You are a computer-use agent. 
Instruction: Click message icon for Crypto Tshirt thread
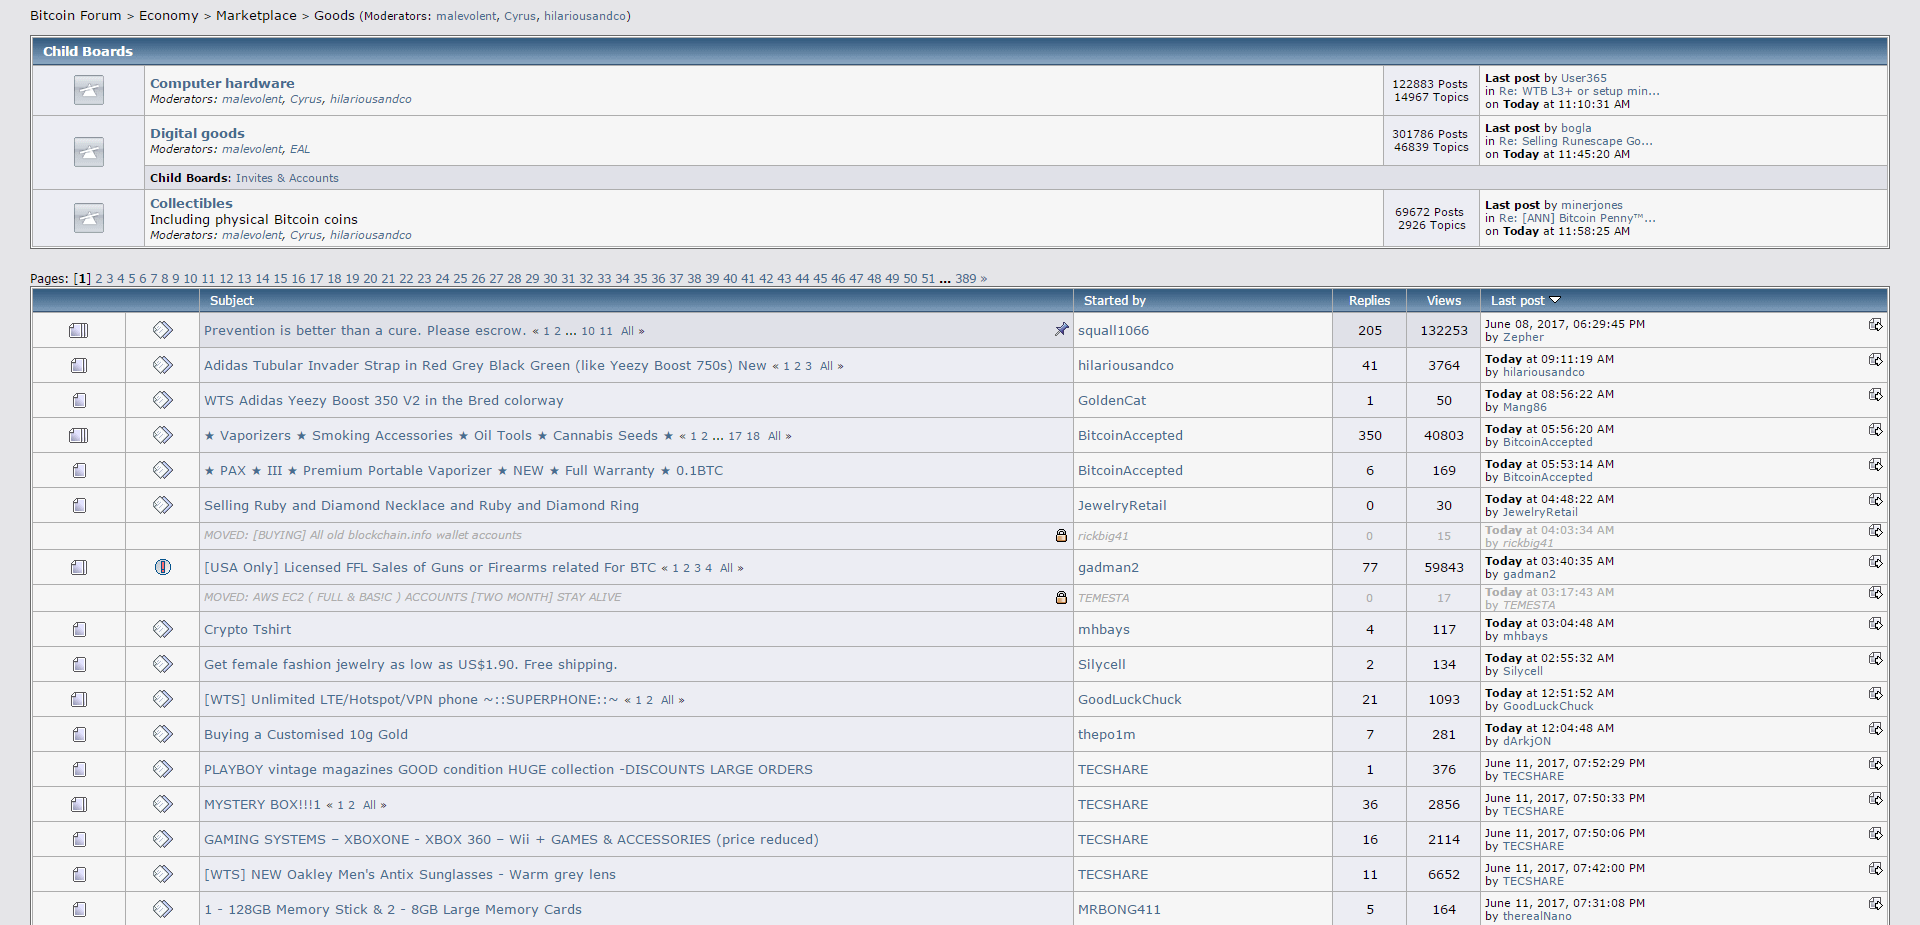pyautogui.click(x=163, y=629)
